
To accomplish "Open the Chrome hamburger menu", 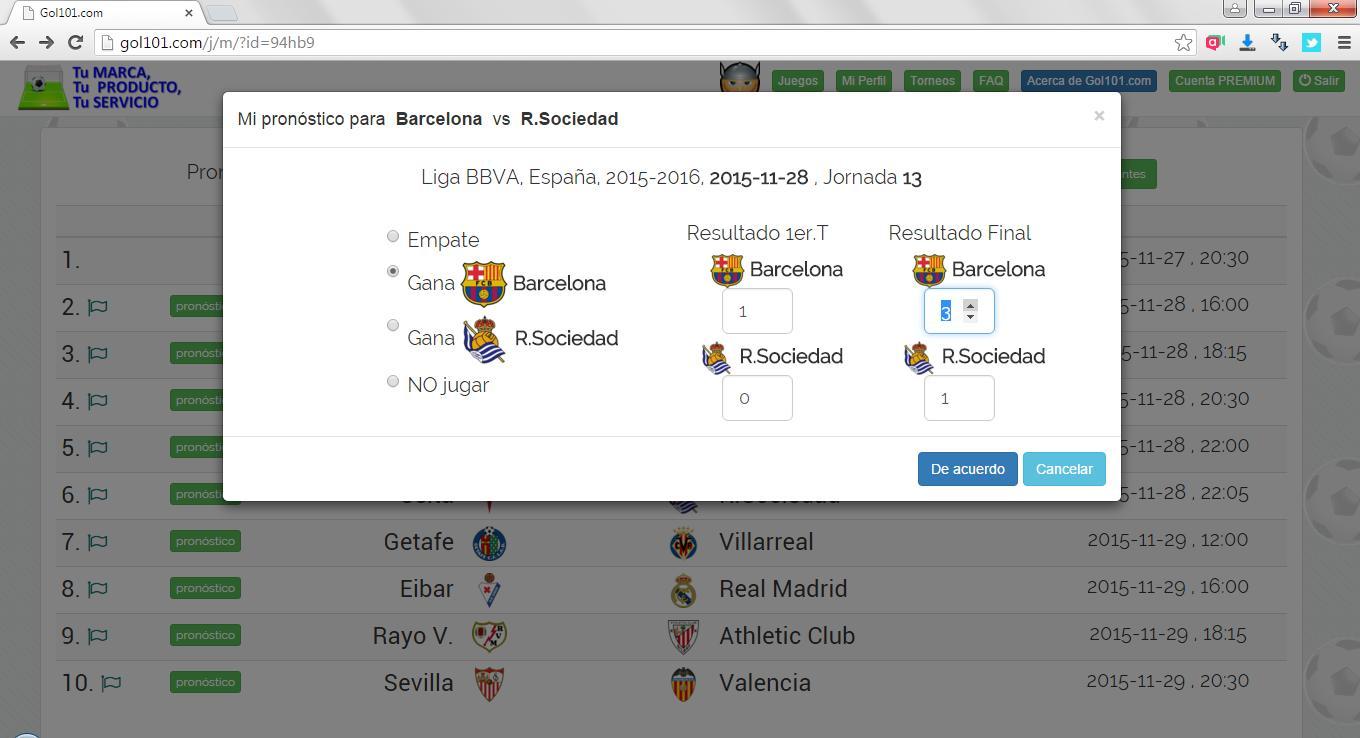I will point(1343,43).
